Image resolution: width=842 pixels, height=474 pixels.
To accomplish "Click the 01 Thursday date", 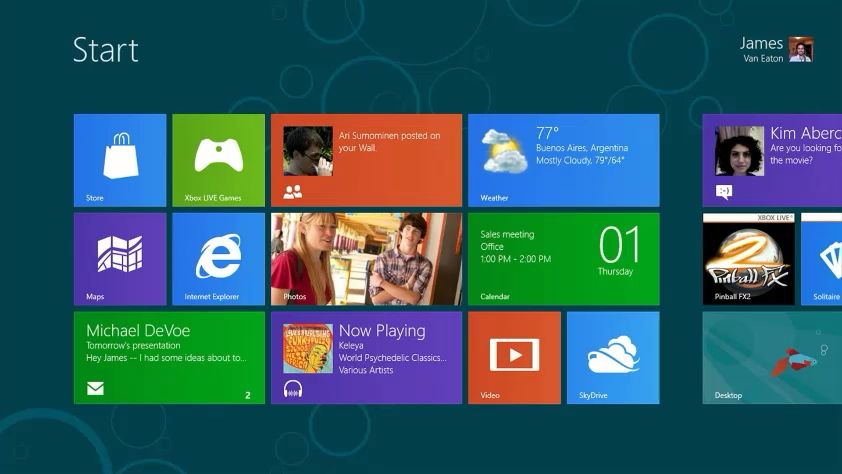I will [619, 251].
